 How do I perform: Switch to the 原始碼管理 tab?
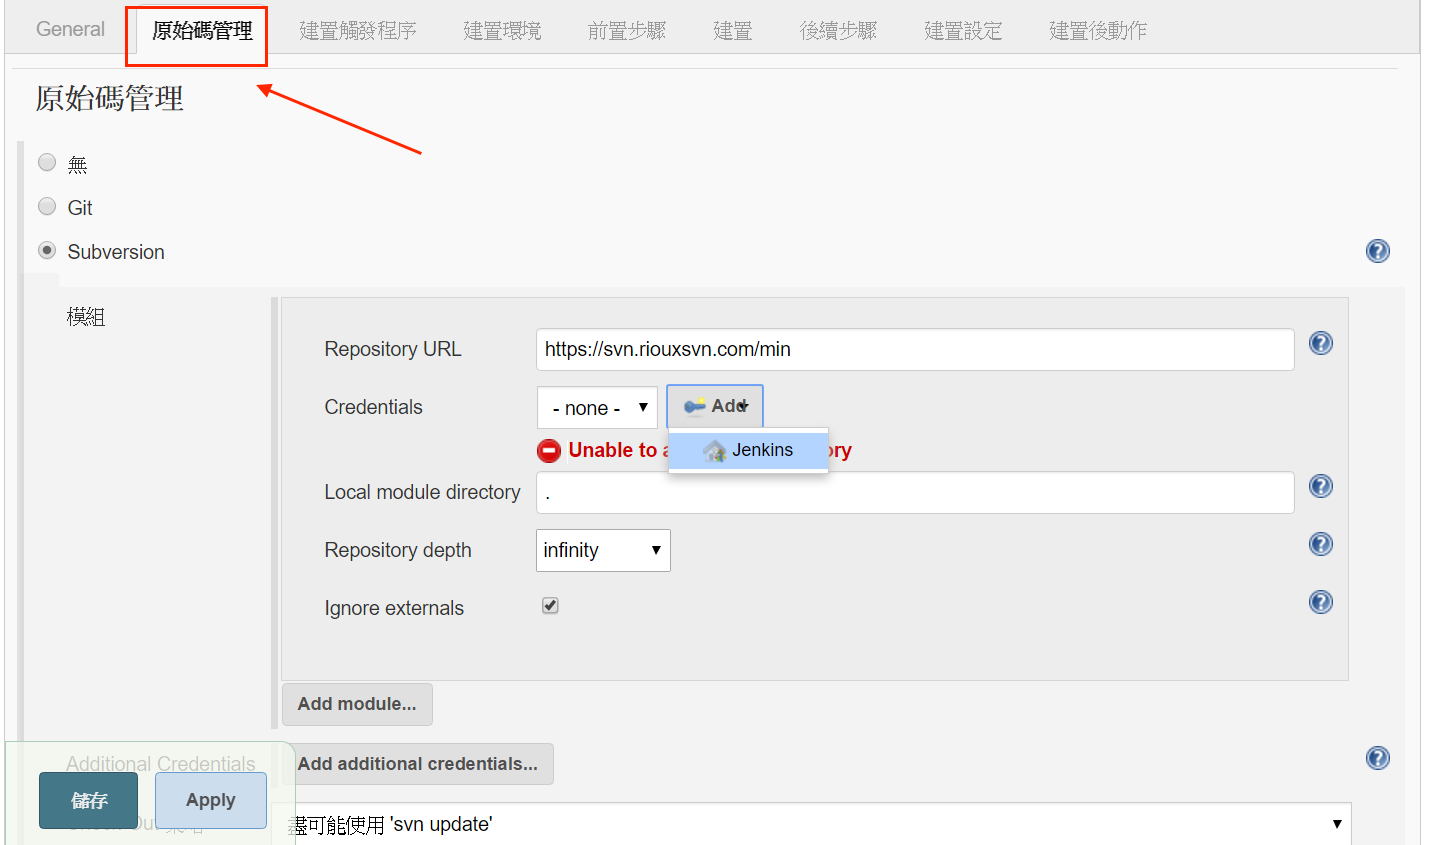202,30
